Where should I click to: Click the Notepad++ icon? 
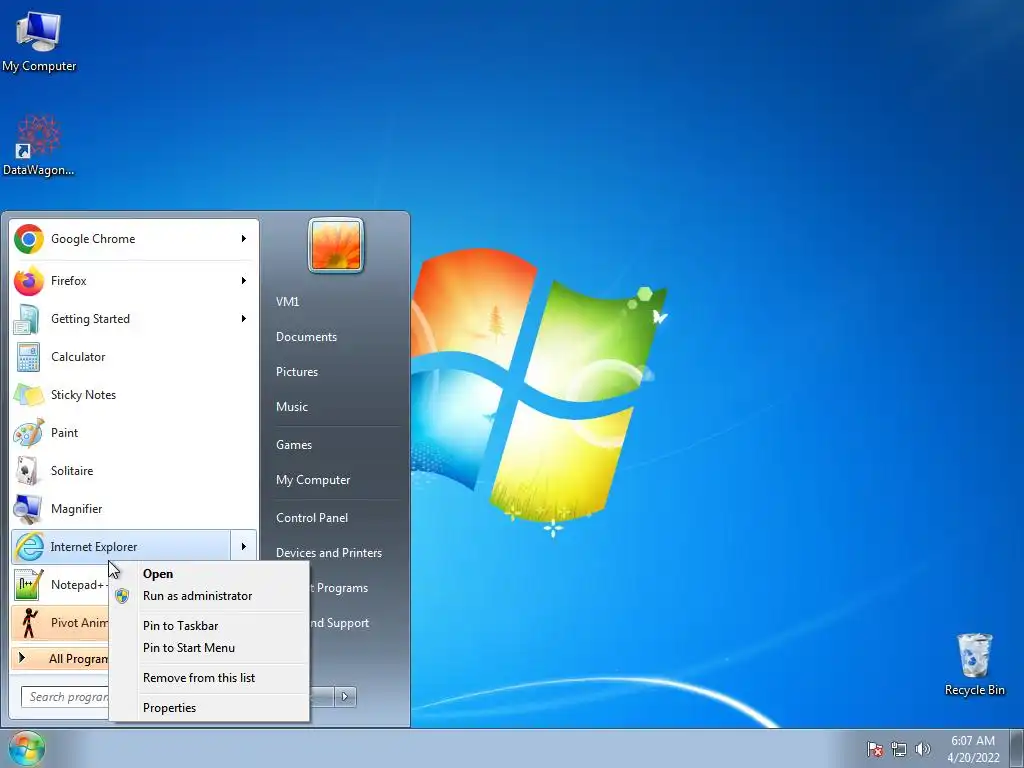28,584
